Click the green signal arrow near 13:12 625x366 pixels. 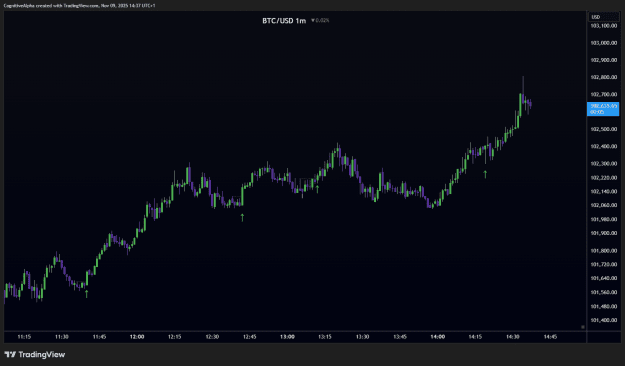pos(317,189)
